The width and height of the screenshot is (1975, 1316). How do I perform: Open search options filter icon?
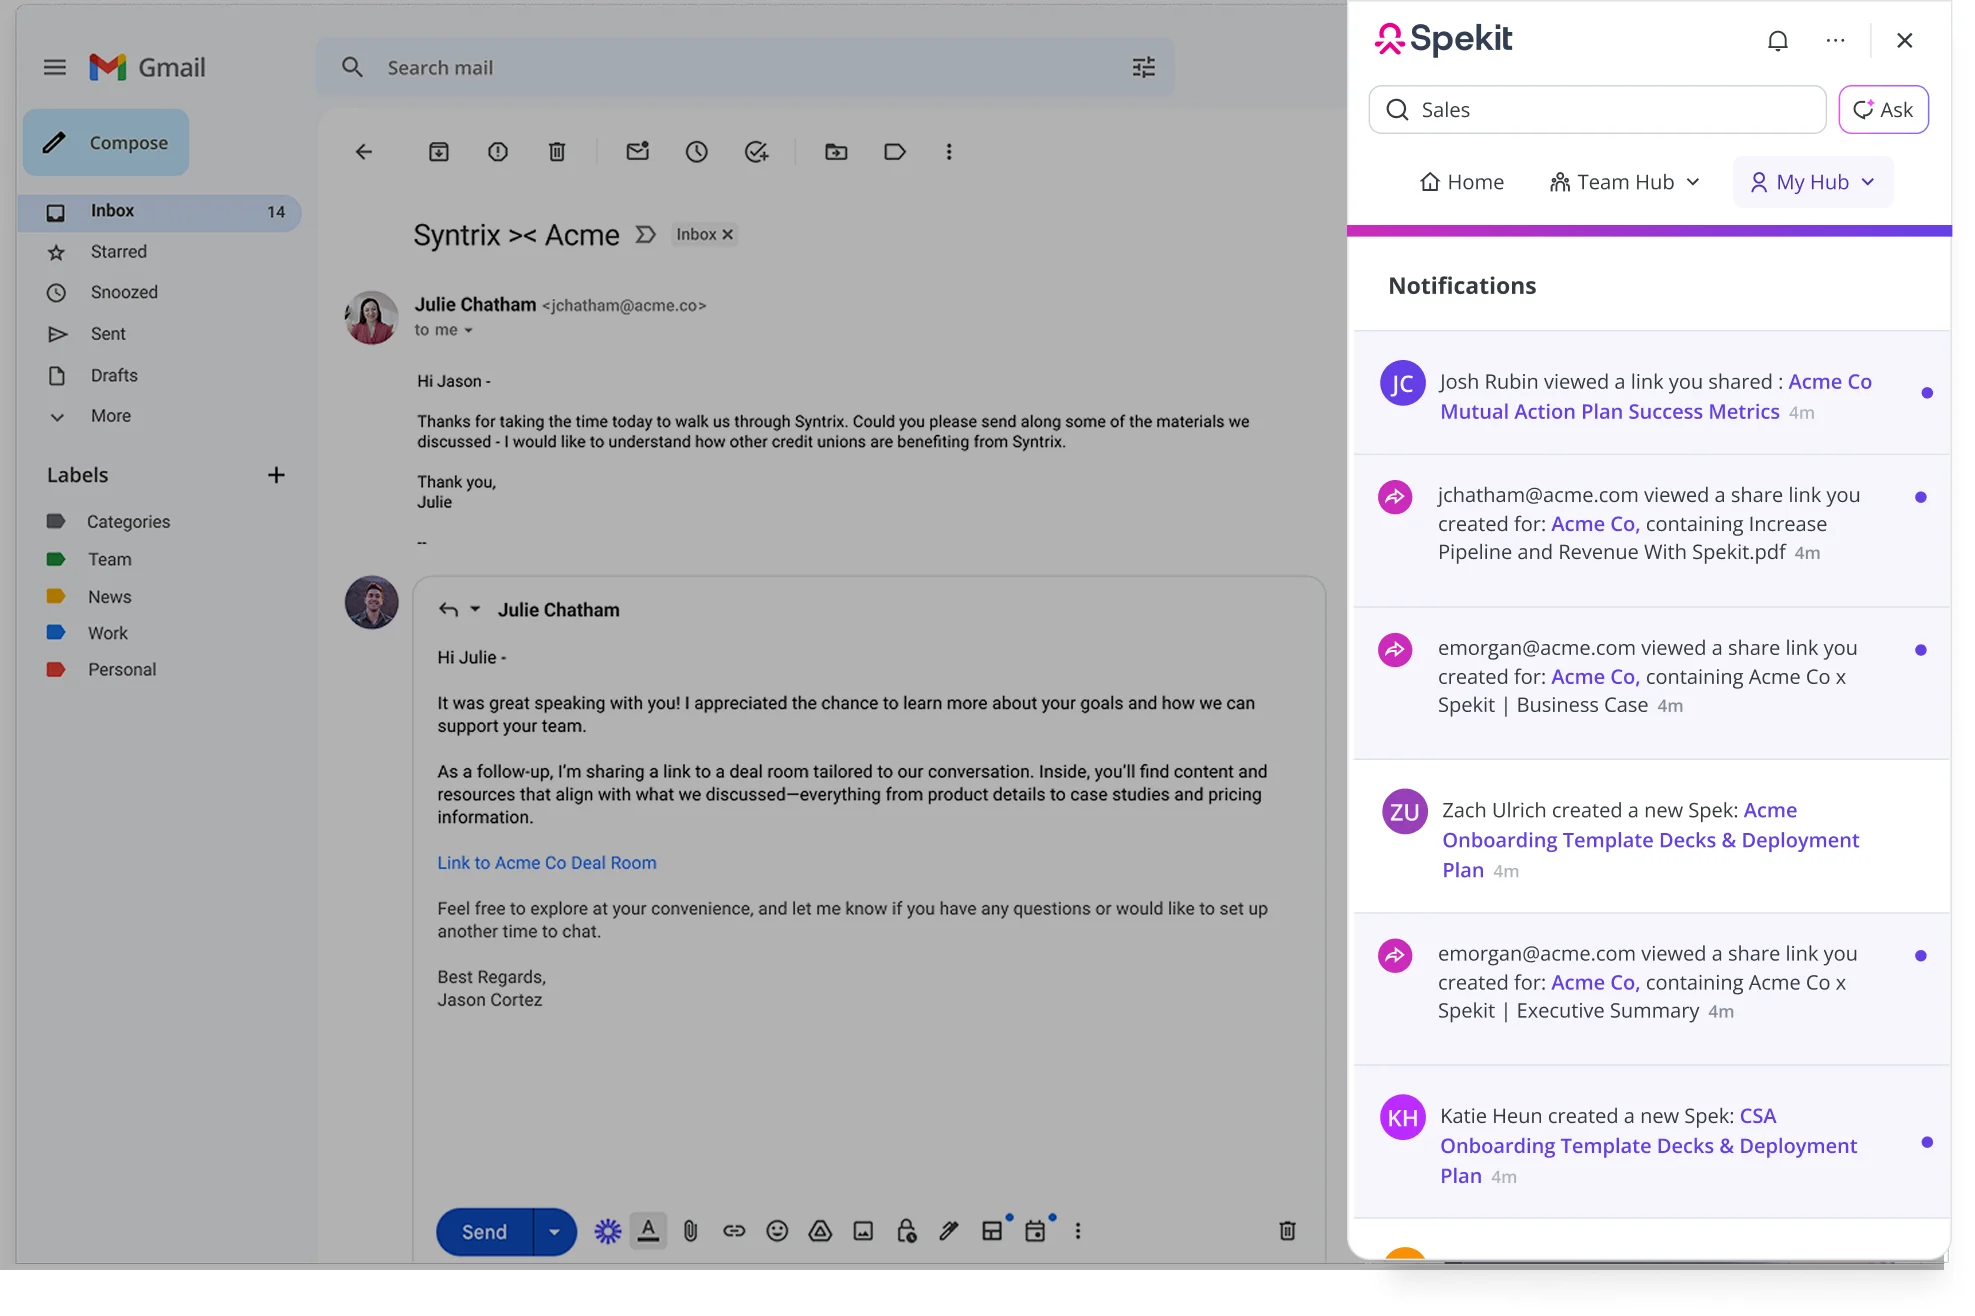[x=1143, y=67]
